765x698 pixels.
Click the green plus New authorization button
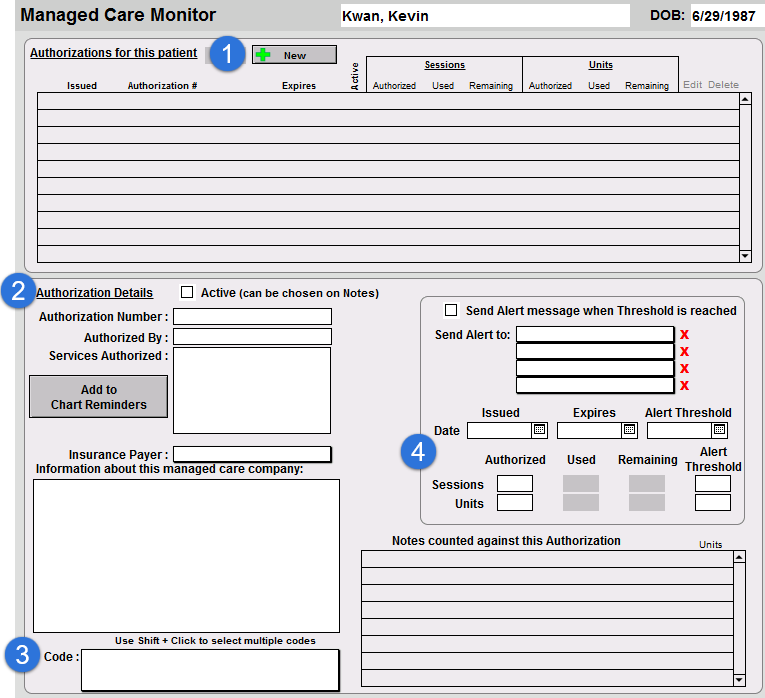pos(294,55)
